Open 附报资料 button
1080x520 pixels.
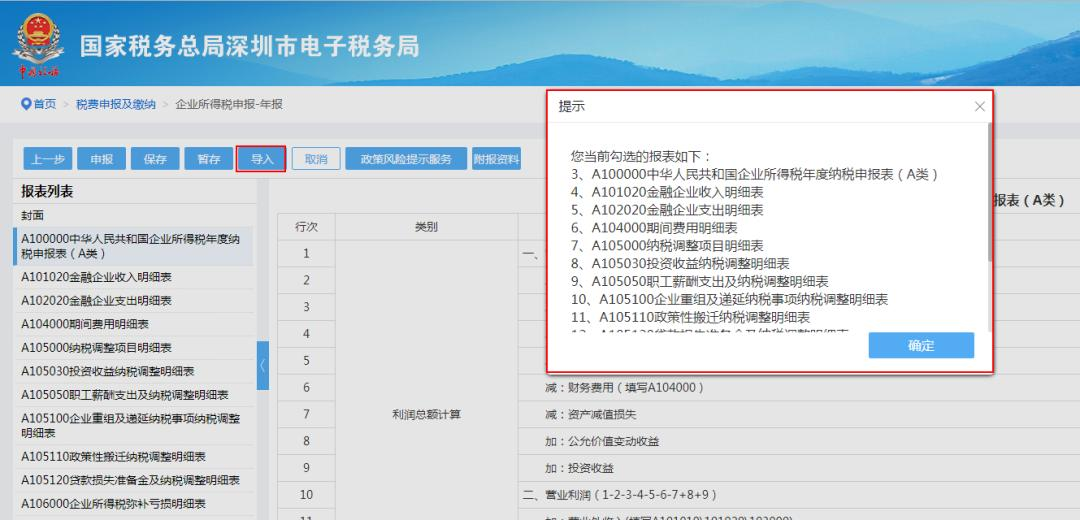(496, 159)
